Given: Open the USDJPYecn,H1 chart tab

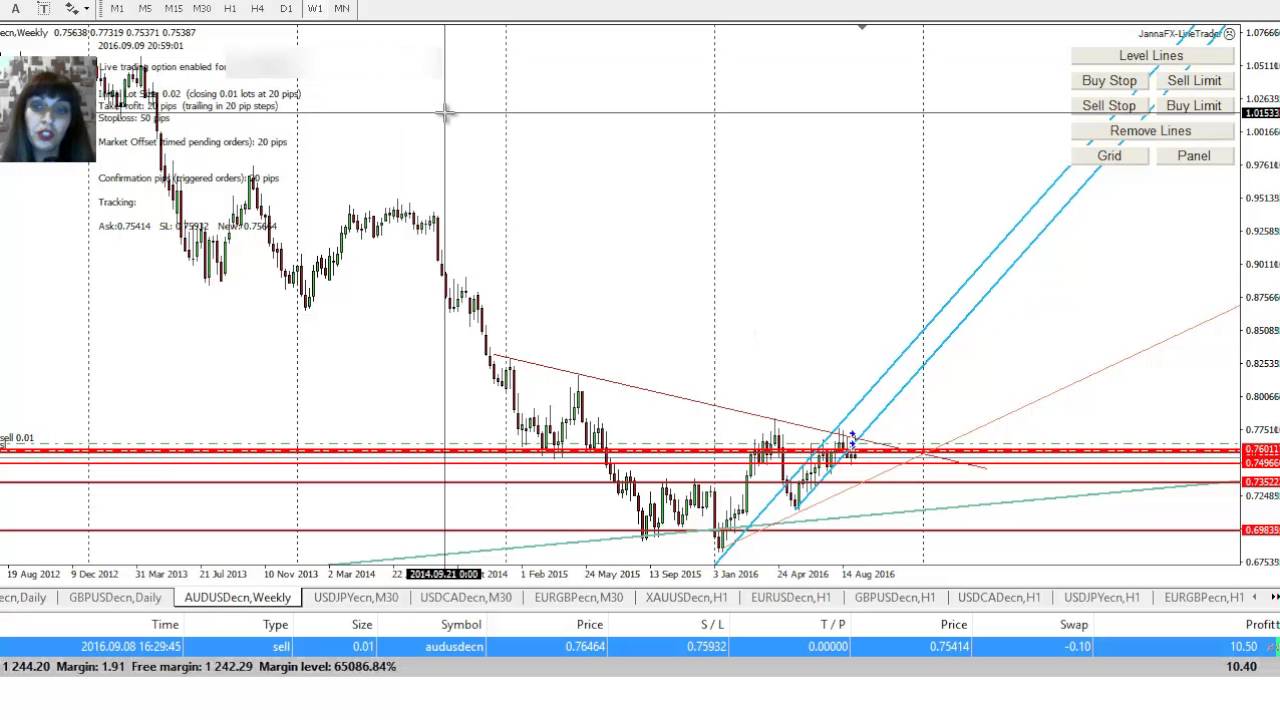Looking at the screenshot, I should pos(1102,597).
